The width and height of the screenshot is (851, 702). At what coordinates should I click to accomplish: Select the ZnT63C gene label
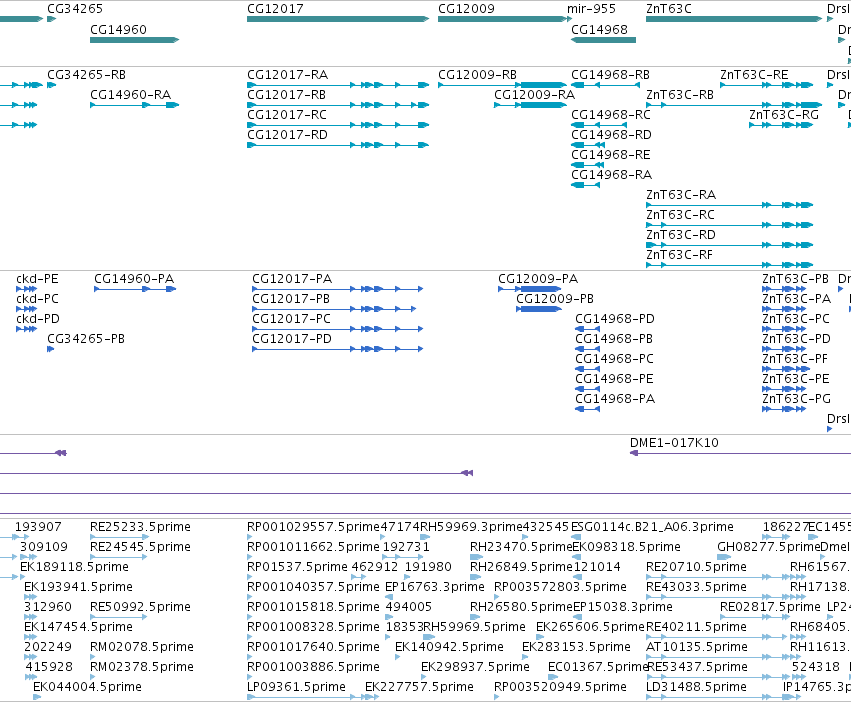coord(669,9)
